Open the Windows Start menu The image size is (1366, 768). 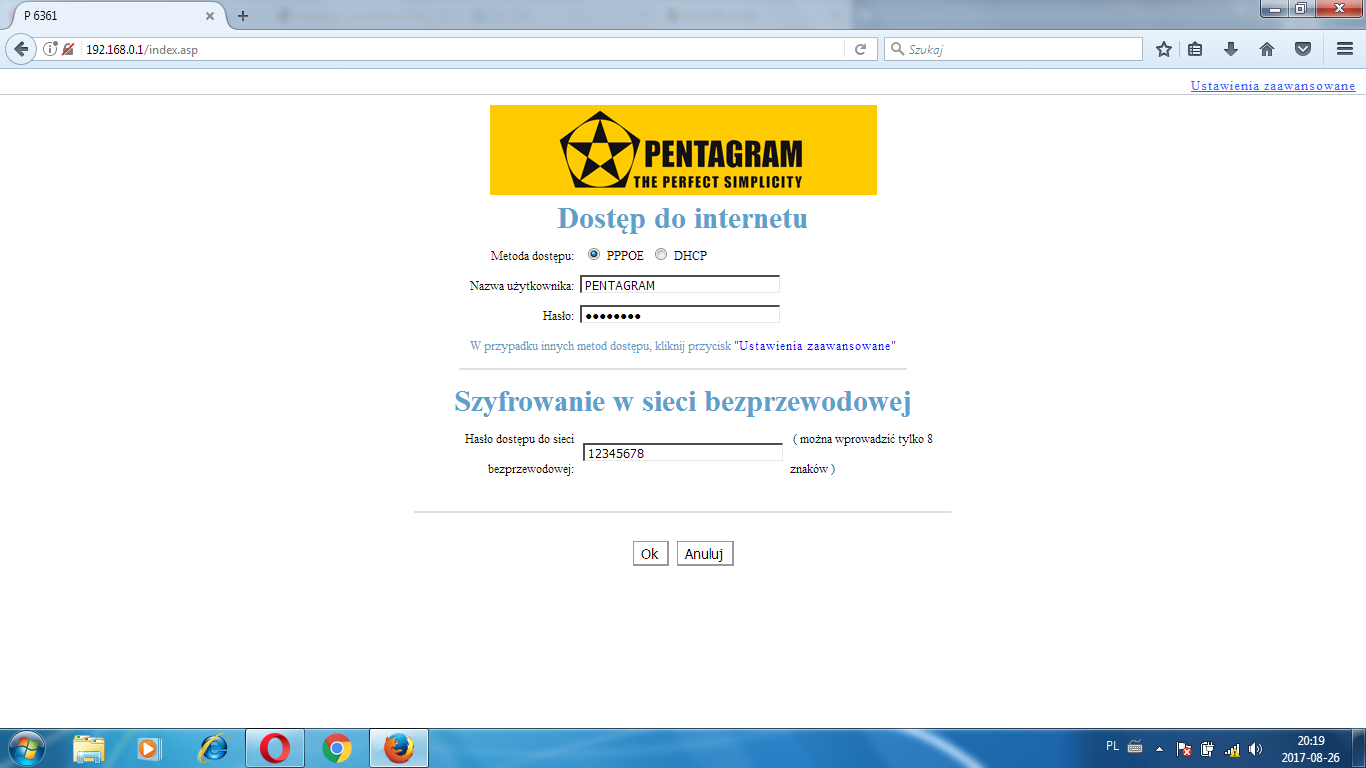click(x=25, y=748)
